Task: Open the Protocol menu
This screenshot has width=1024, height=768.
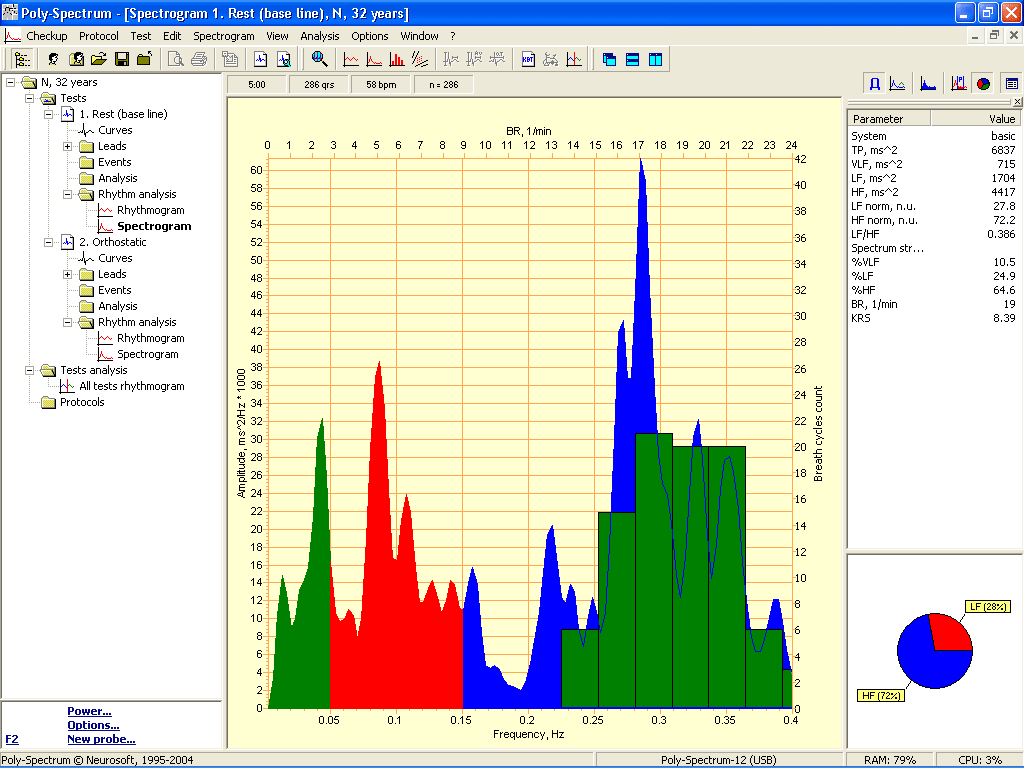Action: pos(99,36)
